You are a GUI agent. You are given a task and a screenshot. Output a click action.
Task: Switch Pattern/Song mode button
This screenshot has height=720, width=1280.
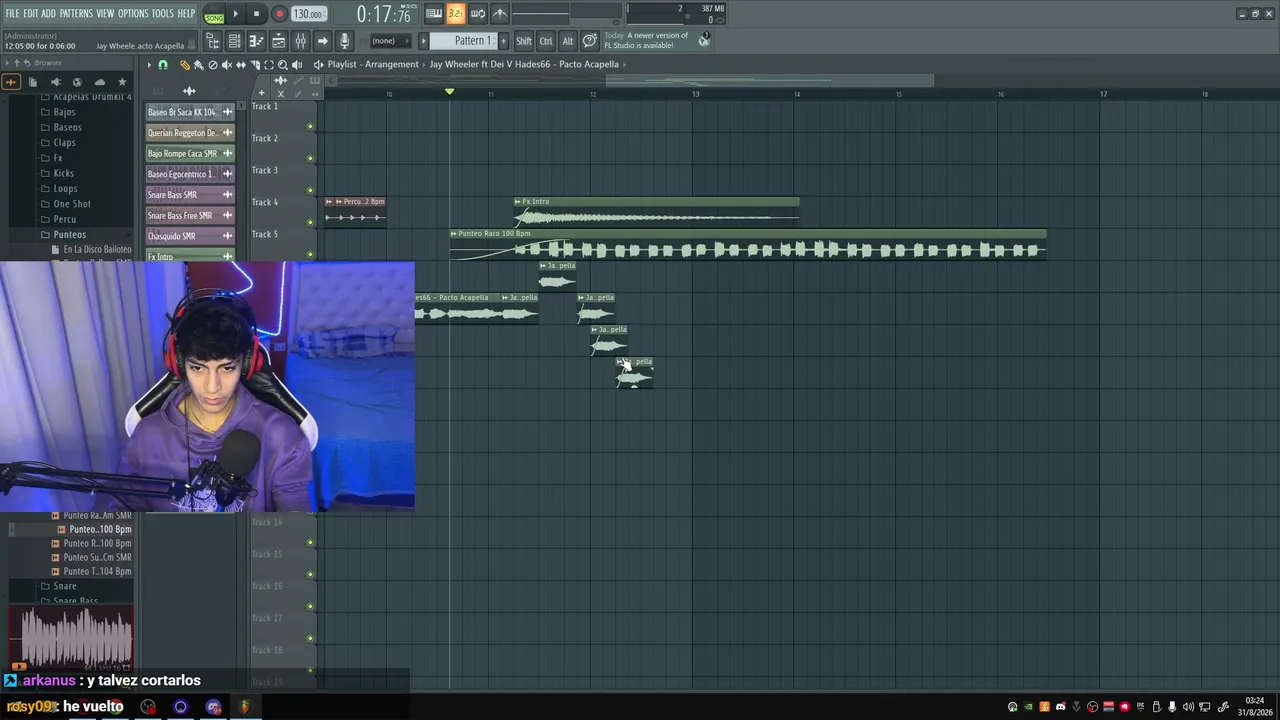[x=214, y=14]
